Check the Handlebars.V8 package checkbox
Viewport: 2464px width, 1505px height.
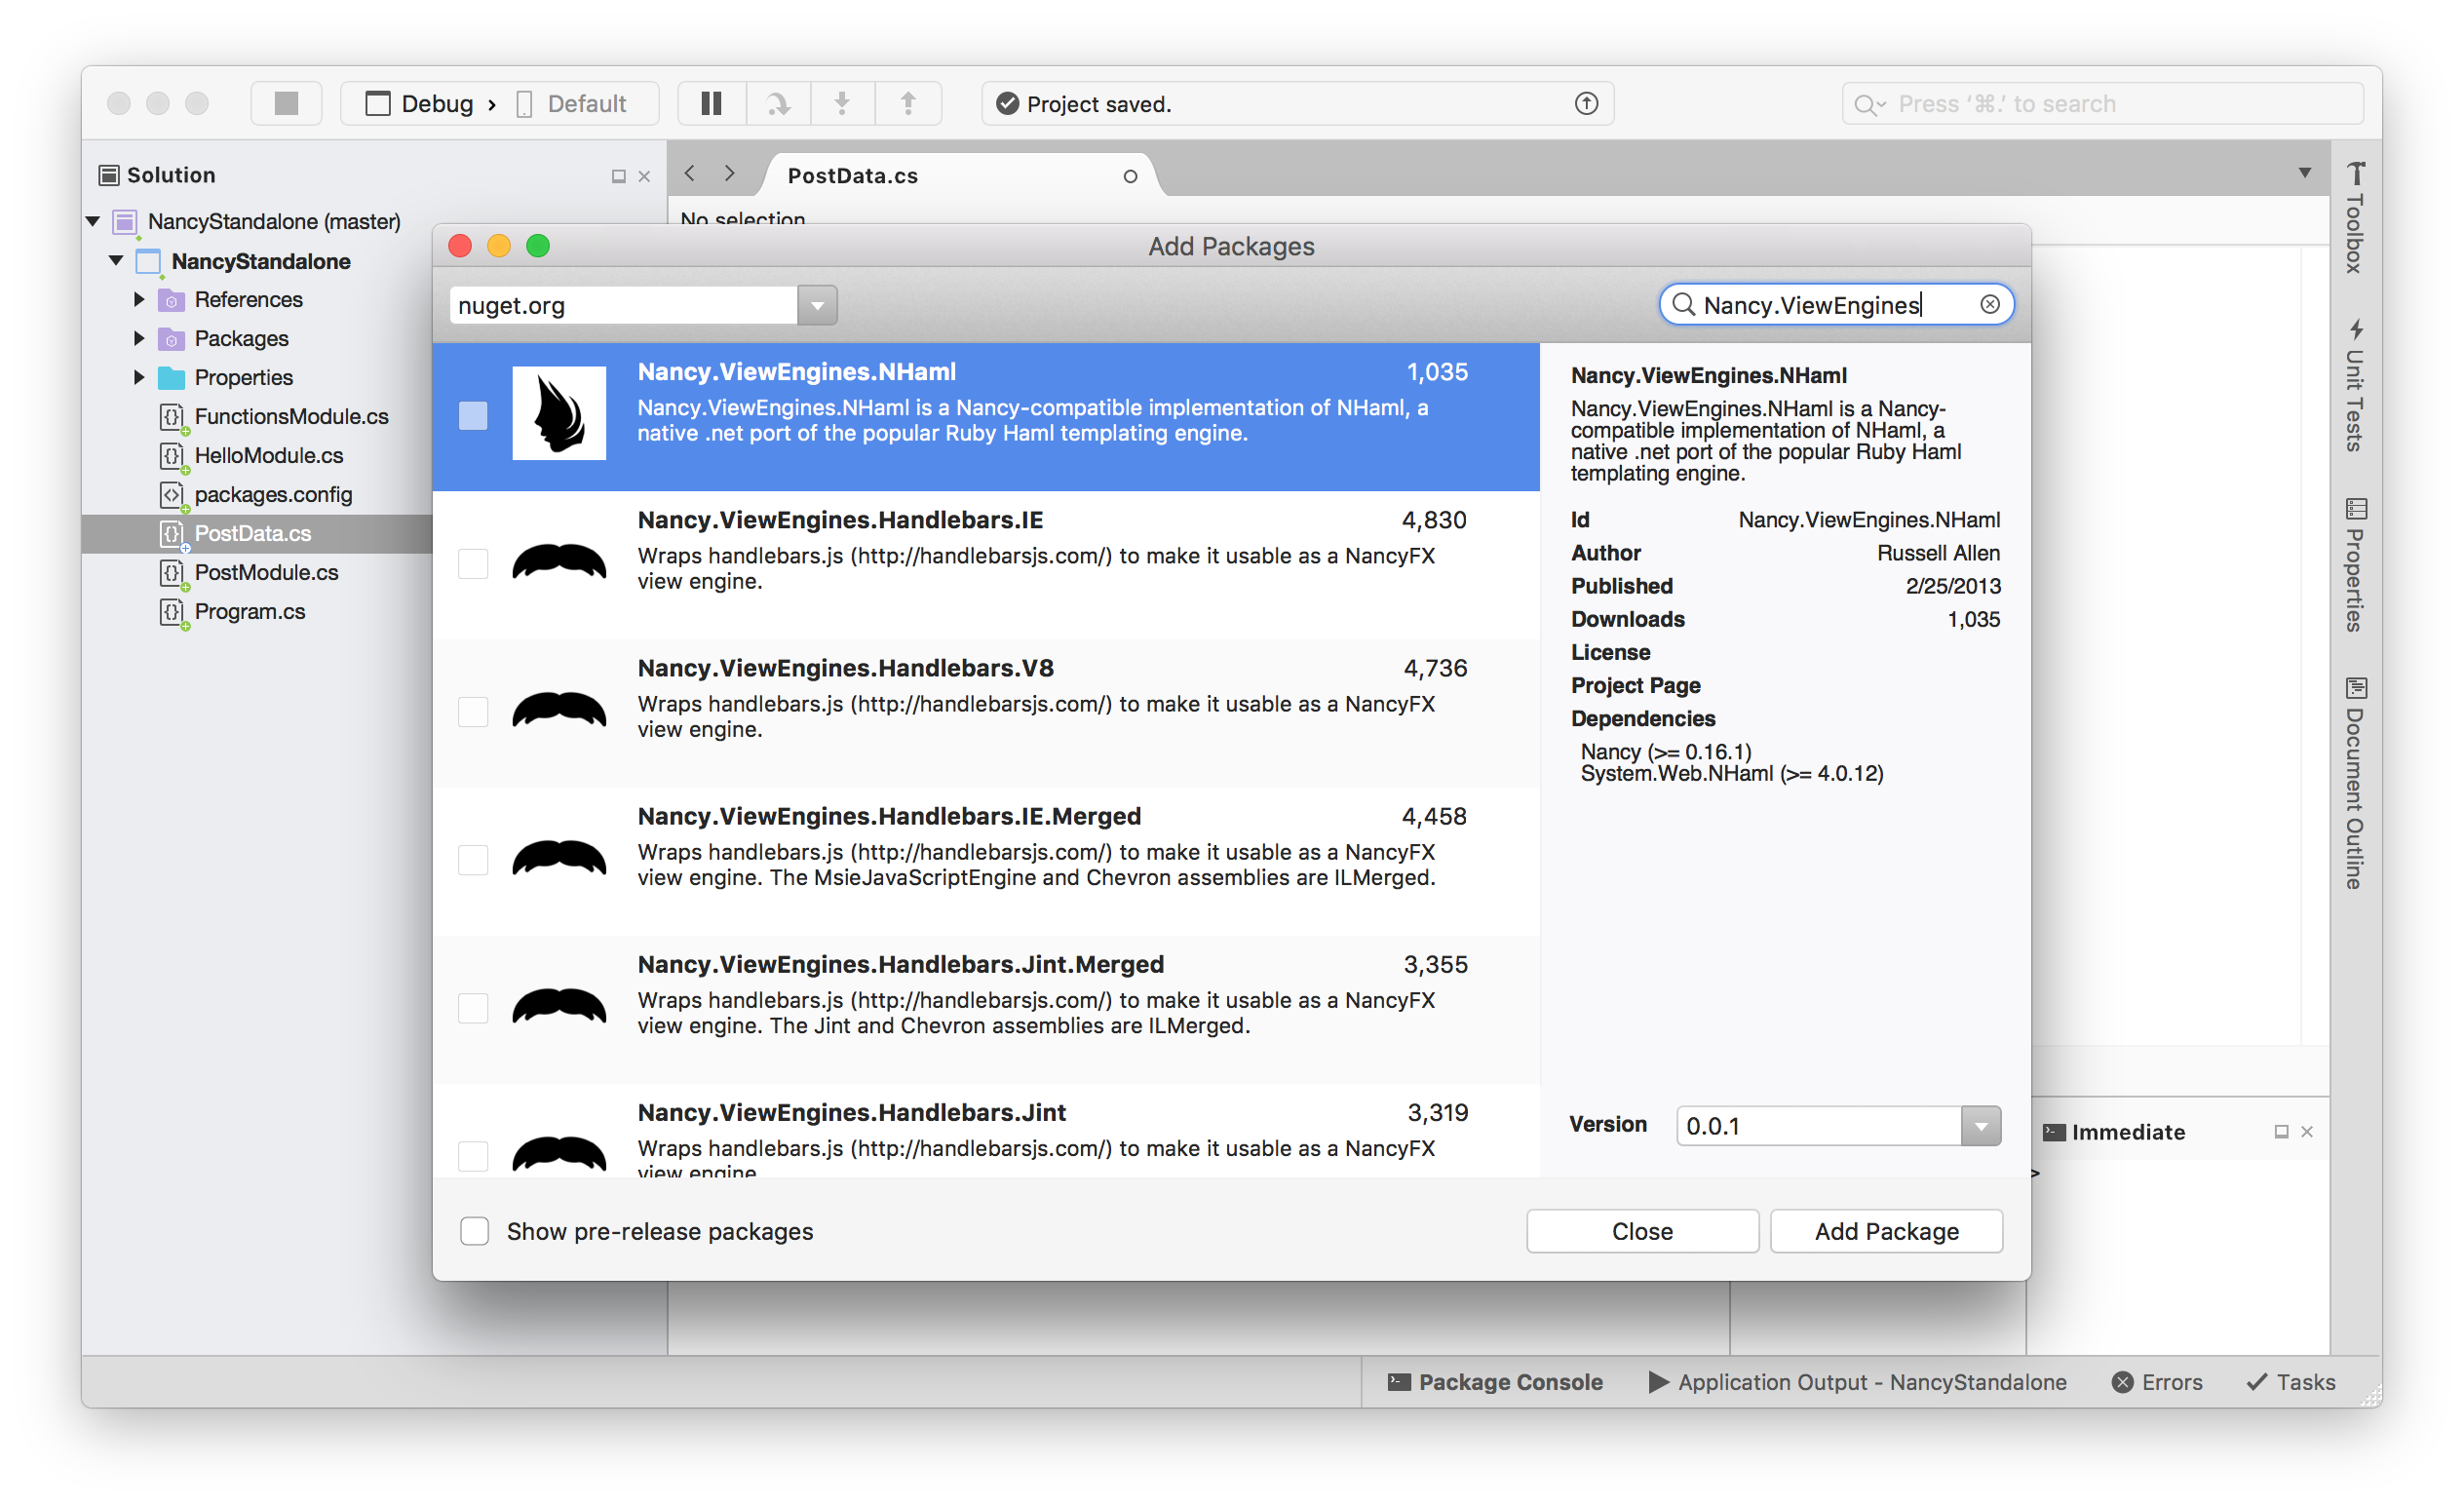pos(473,711)
